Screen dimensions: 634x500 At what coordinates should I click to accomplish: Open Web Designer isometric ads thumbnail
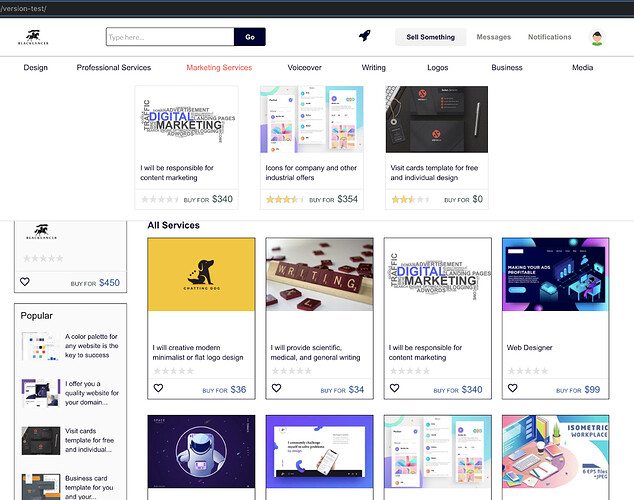tap(556, 274)
